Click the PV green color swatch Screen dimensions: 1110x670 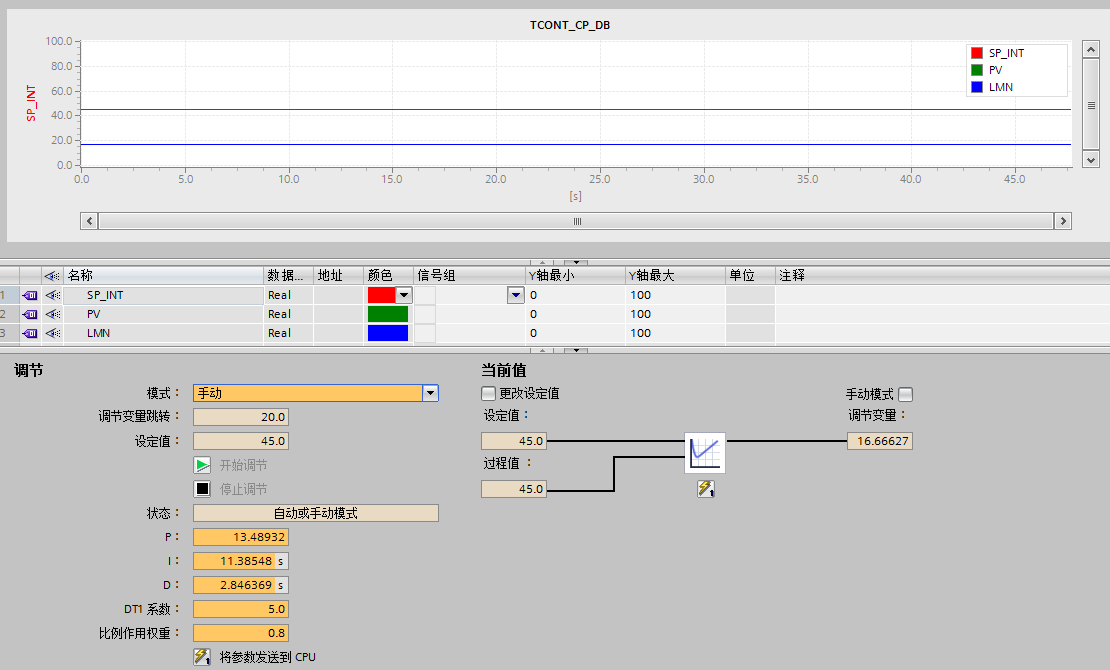pyautogui.click(x=388, y=314)
